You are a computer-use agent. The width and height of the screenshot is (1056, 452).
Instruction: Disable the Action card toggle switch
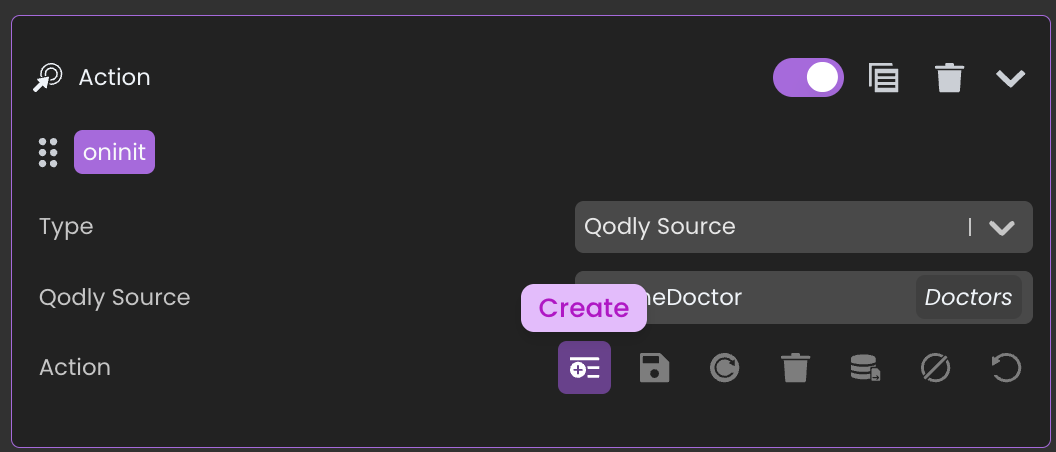[x=808, y=77]
